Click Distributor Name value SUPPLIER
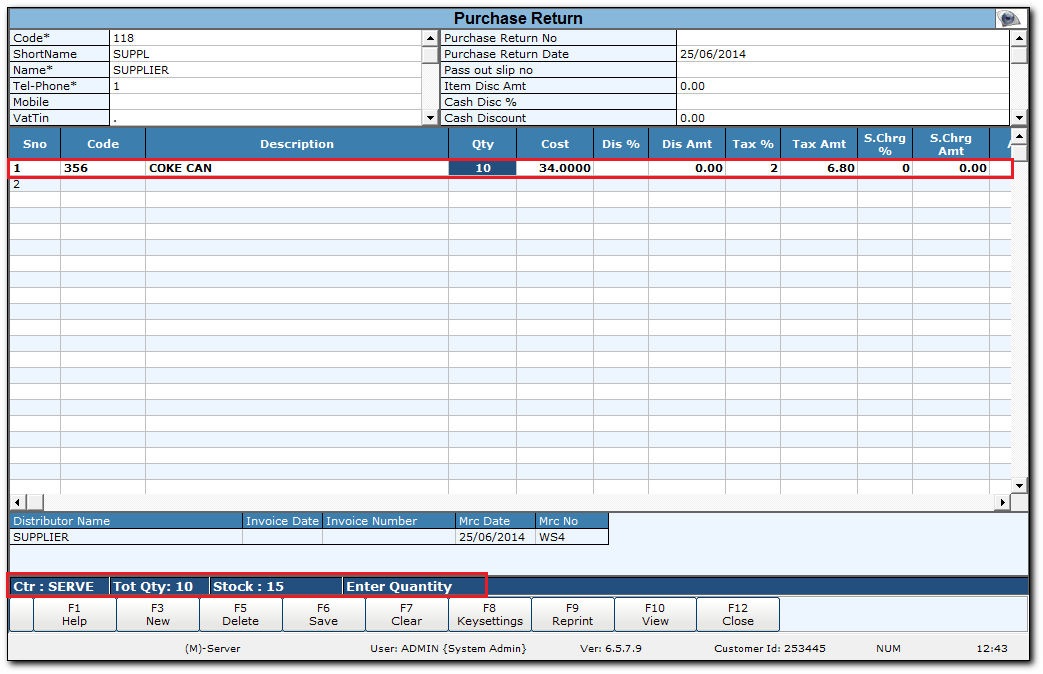Image resolution: width=1043 pixels, height=674 pixels. point(126,537)
